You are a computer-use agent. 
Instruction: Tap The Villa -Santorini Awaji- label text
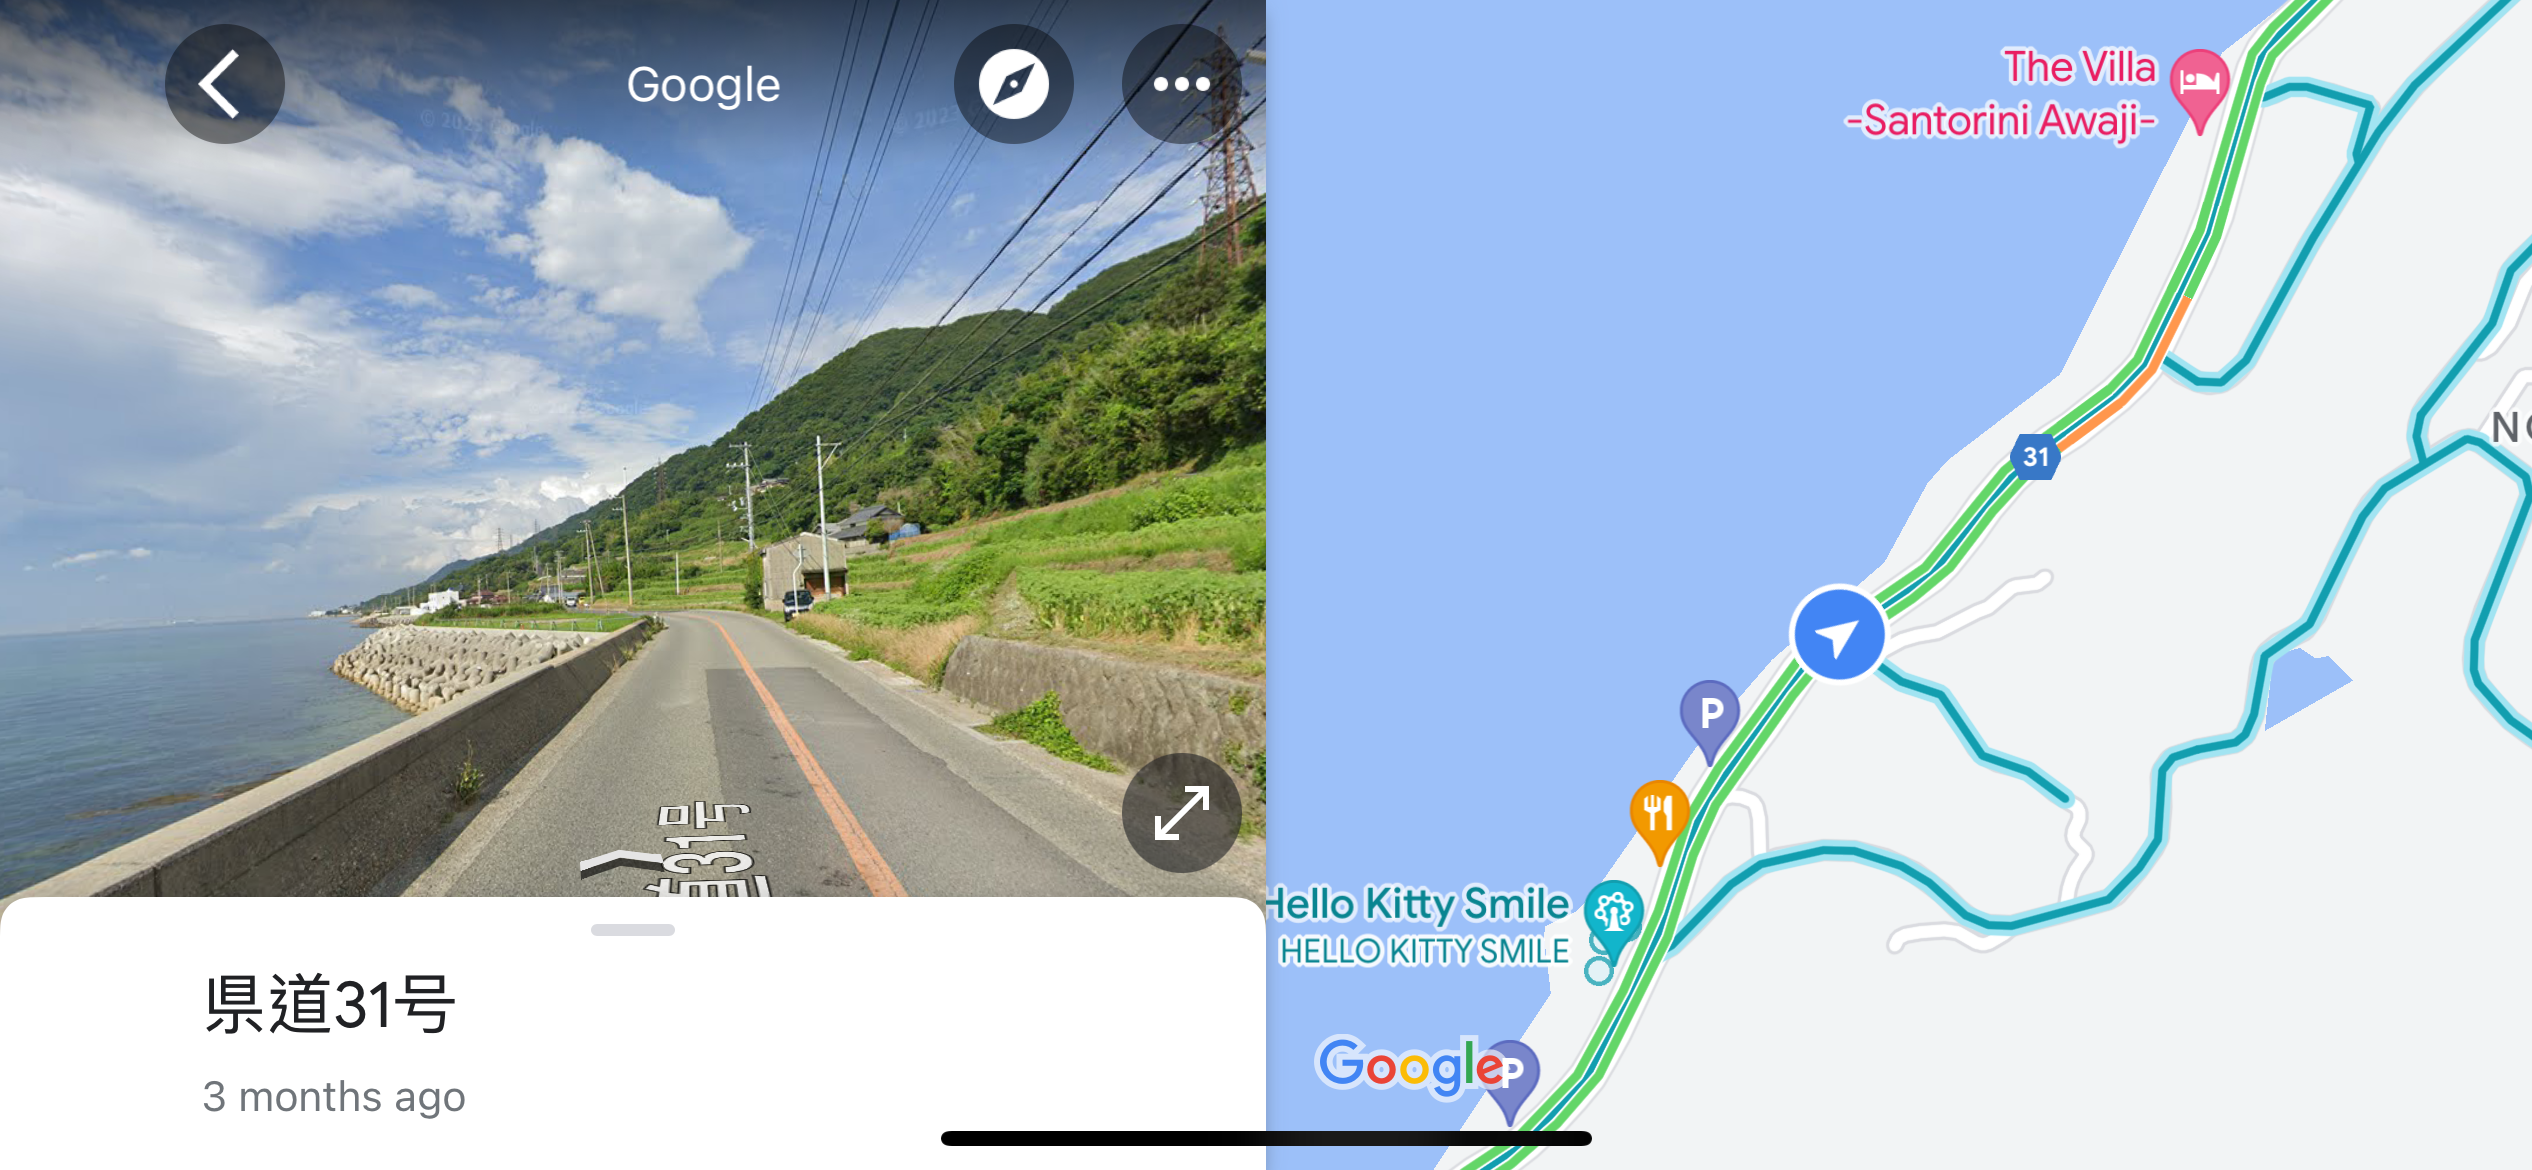click(2002, 94)
